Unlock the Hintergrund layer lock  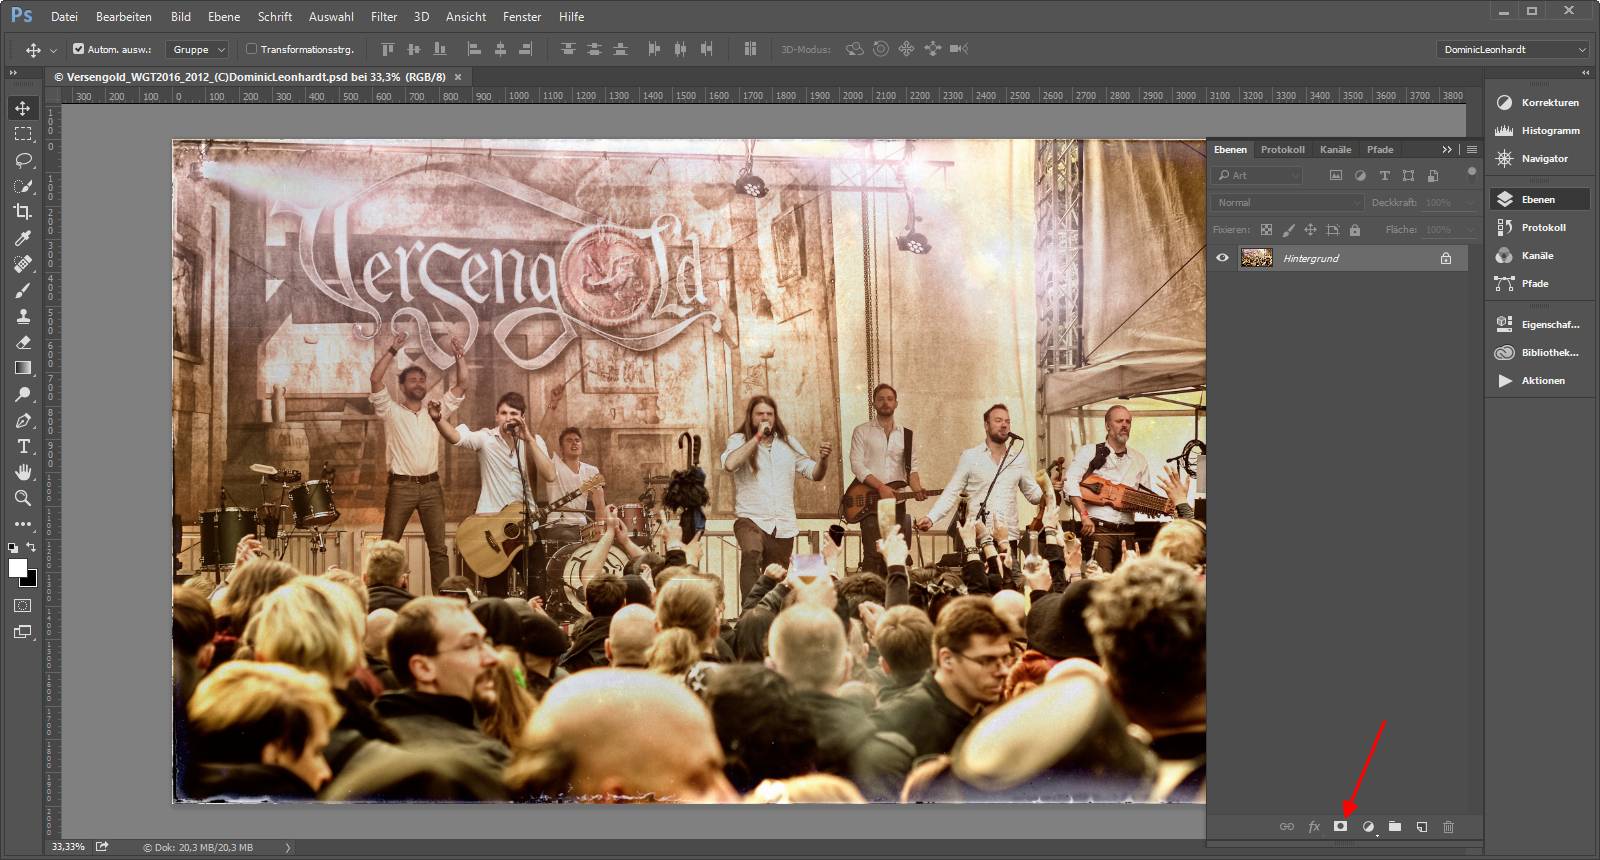point(1446,258)
